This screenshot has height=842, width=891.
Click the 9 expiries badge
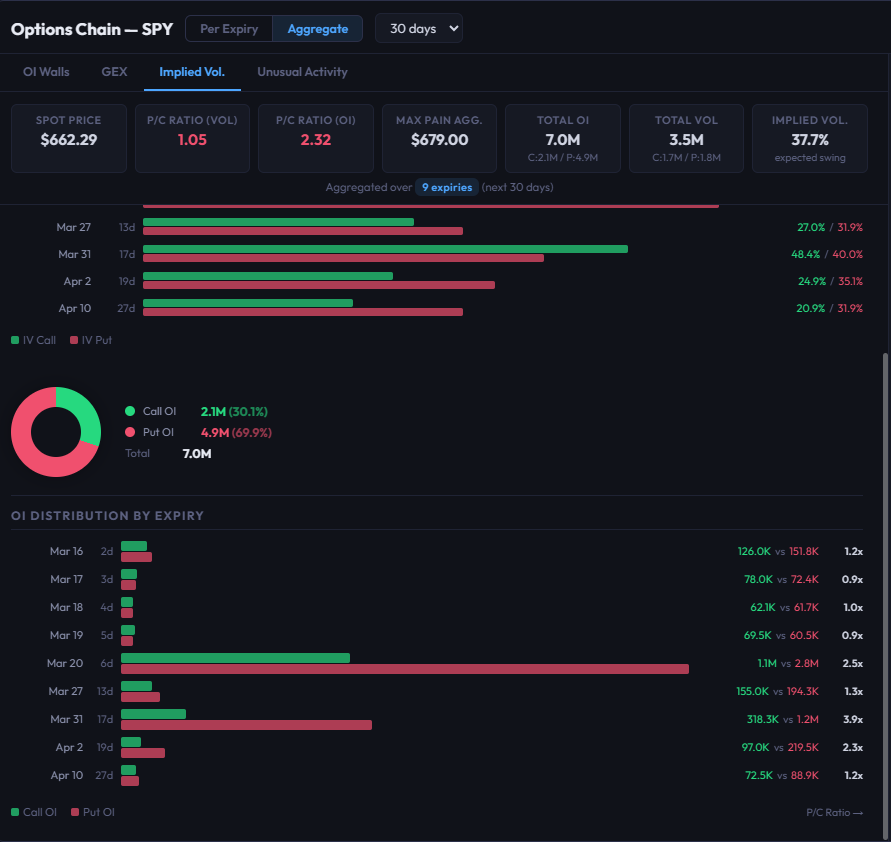(x=447, y=187)
